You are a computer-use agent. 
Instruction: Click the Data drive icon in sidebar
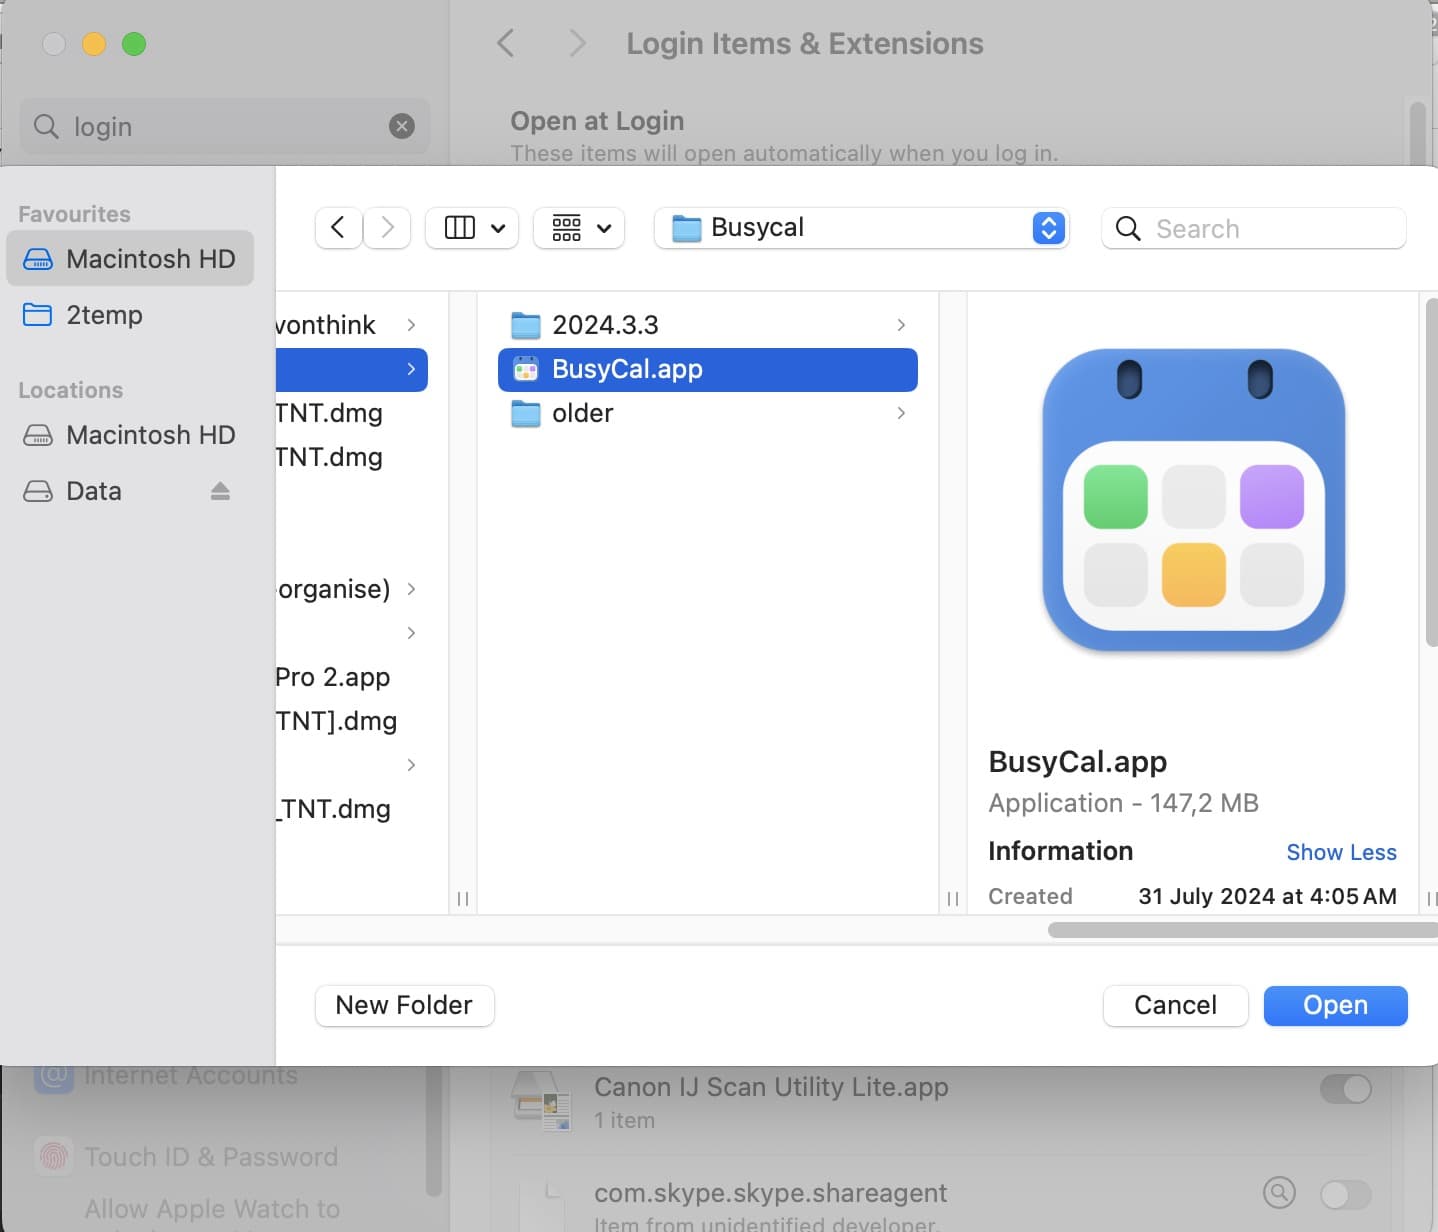pos(38,491)
